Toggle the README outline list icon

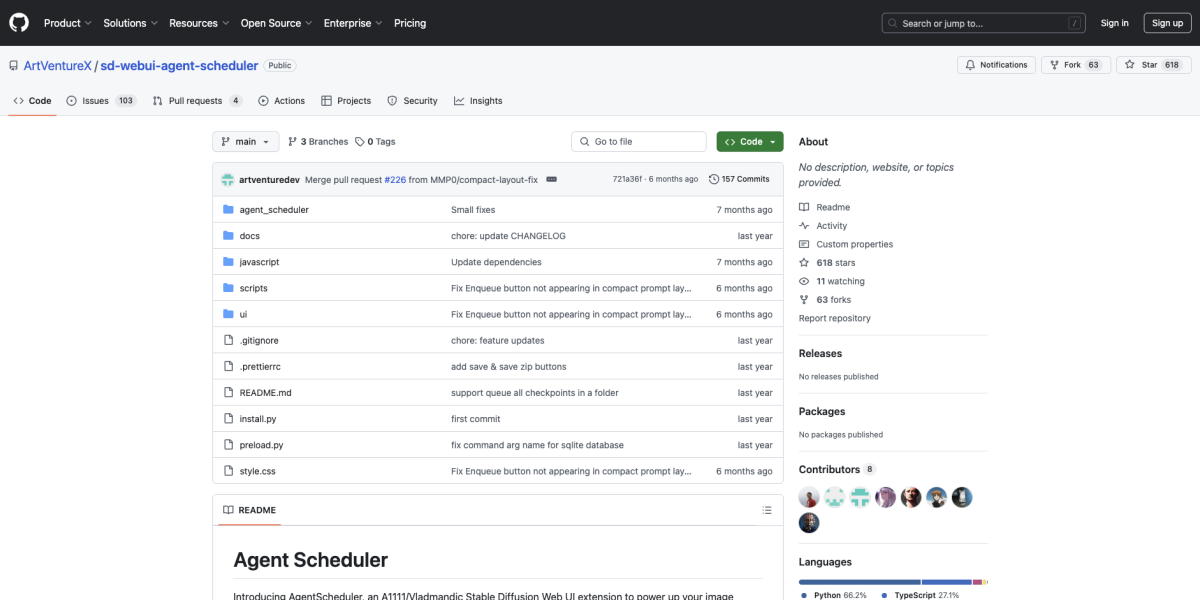tap(767, 509)
